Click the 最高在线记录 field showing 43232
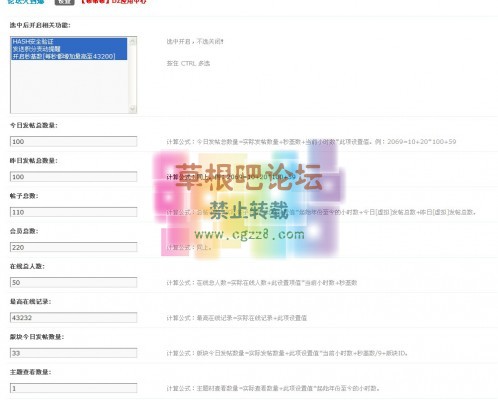This screenshot has width=498, height=400. [73, 318]
